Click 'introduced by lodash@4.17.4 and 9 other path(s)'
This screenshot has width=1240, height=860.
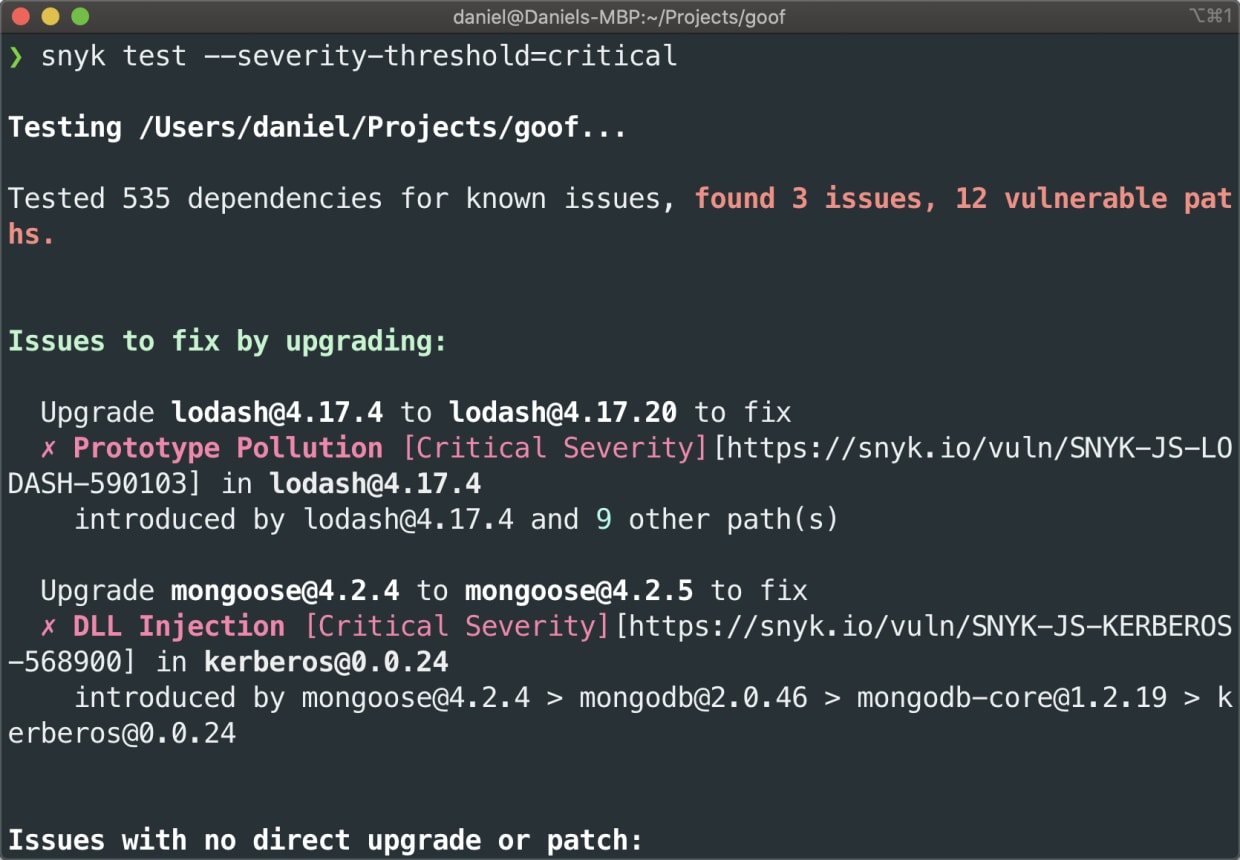point(456,520)
